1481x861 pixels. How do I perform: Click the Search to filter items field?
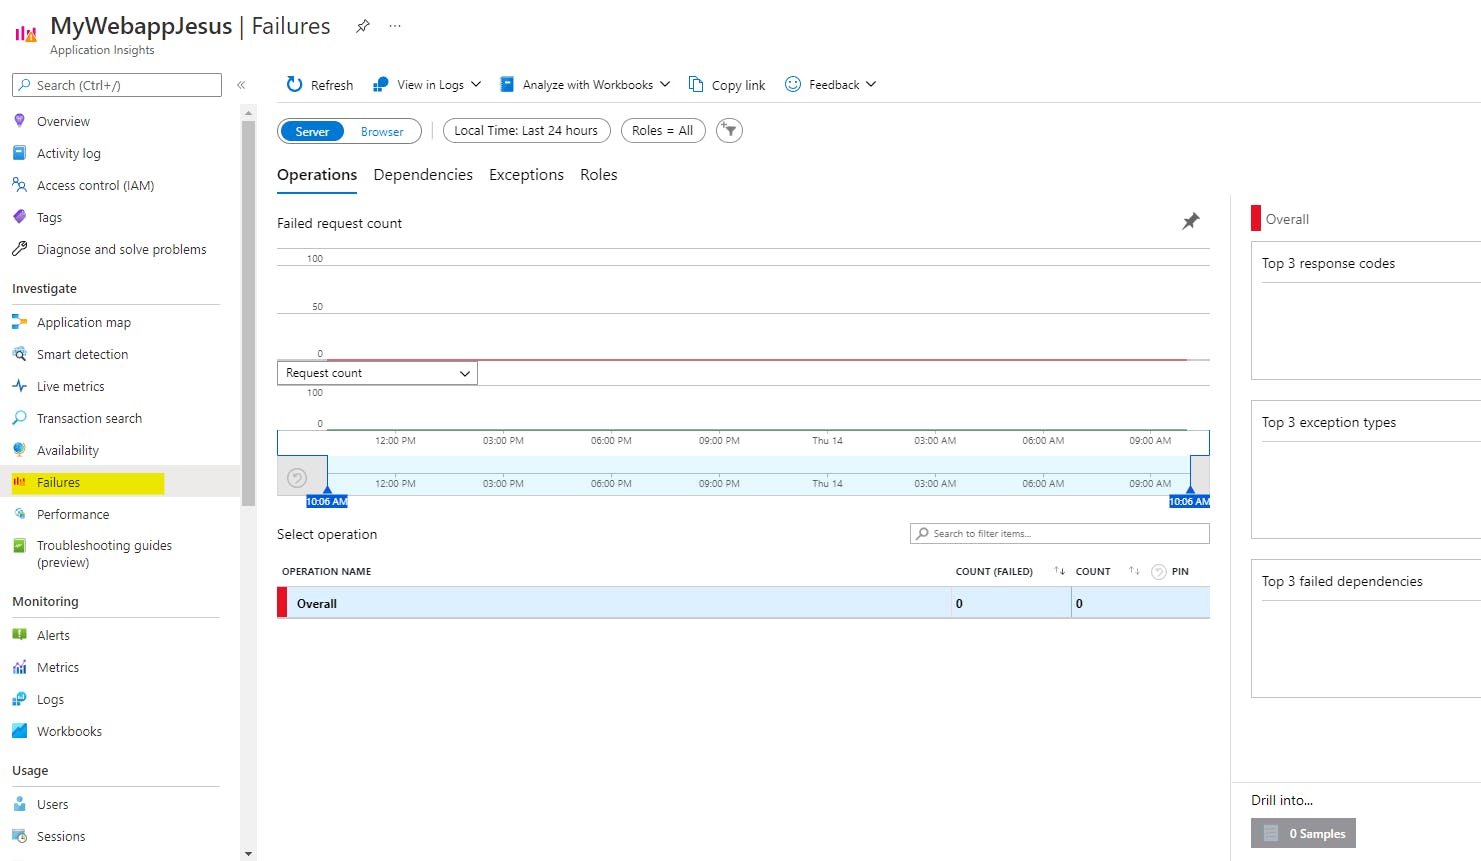[1060, 534]
